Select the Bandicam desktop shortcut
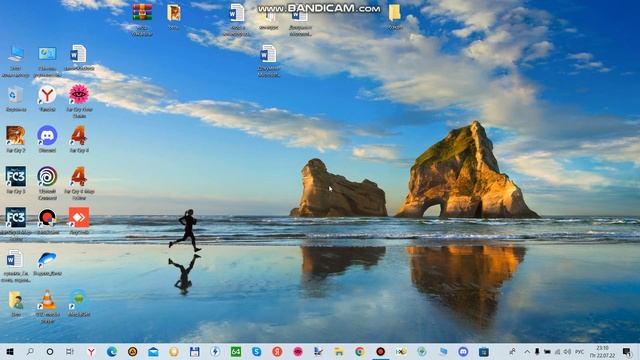 (47, 218)
